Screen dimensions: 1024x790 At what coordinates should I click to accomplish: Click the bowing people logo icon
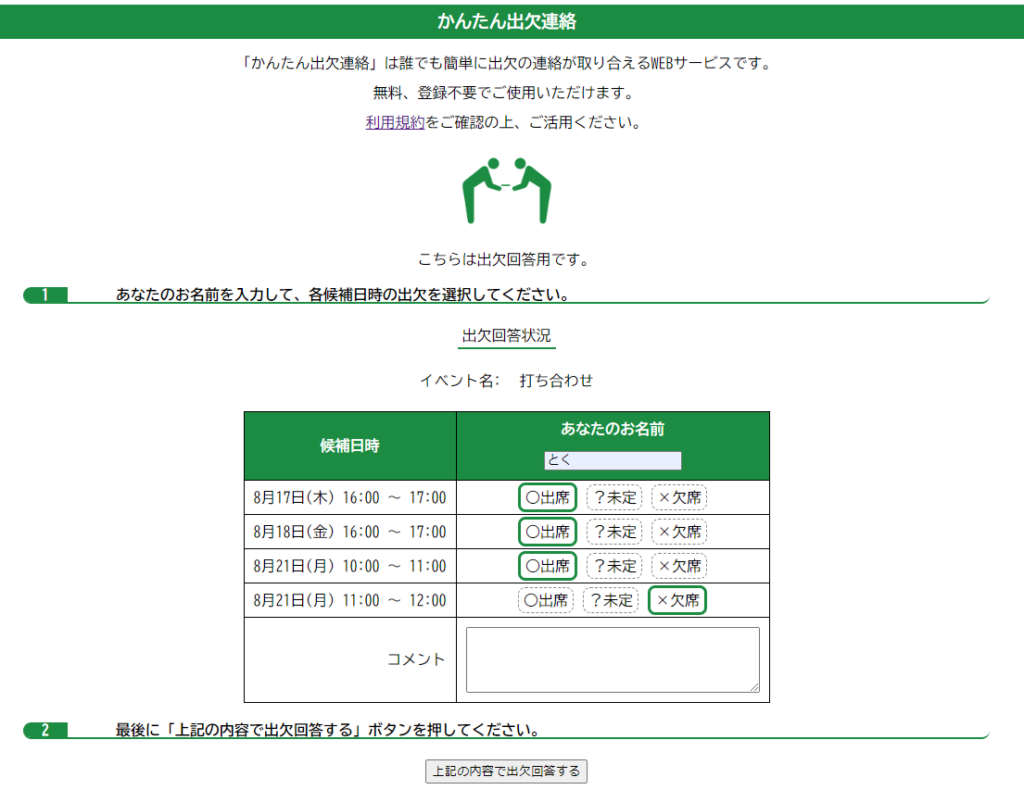tap(507, 191)
